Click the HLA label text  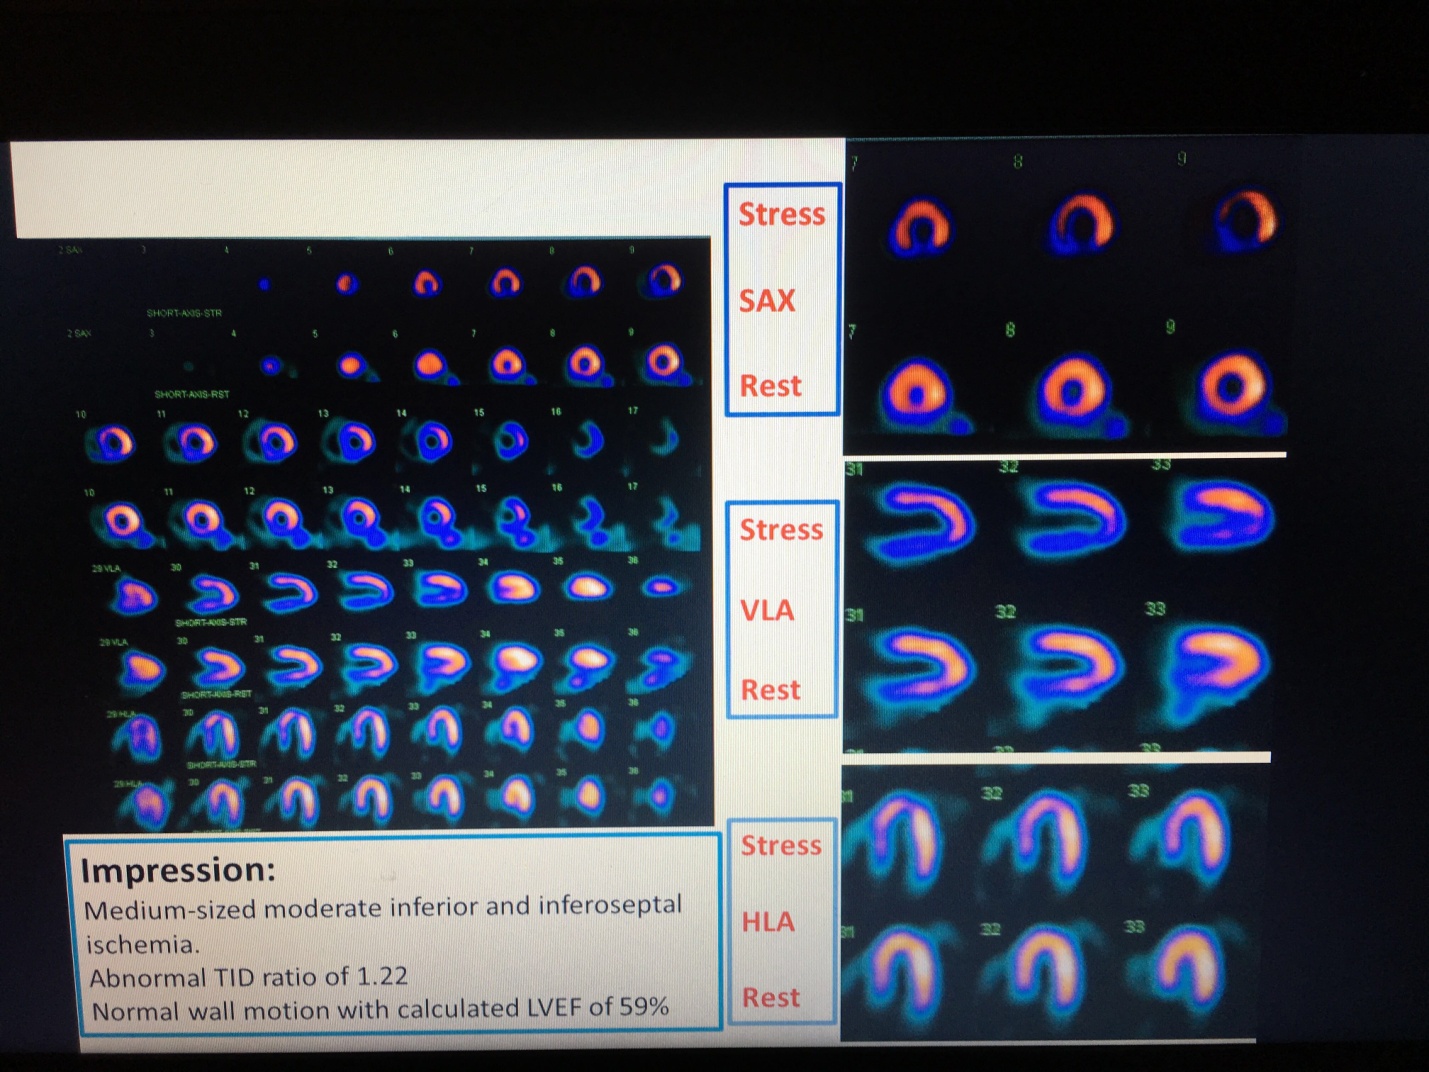(767, 921)
